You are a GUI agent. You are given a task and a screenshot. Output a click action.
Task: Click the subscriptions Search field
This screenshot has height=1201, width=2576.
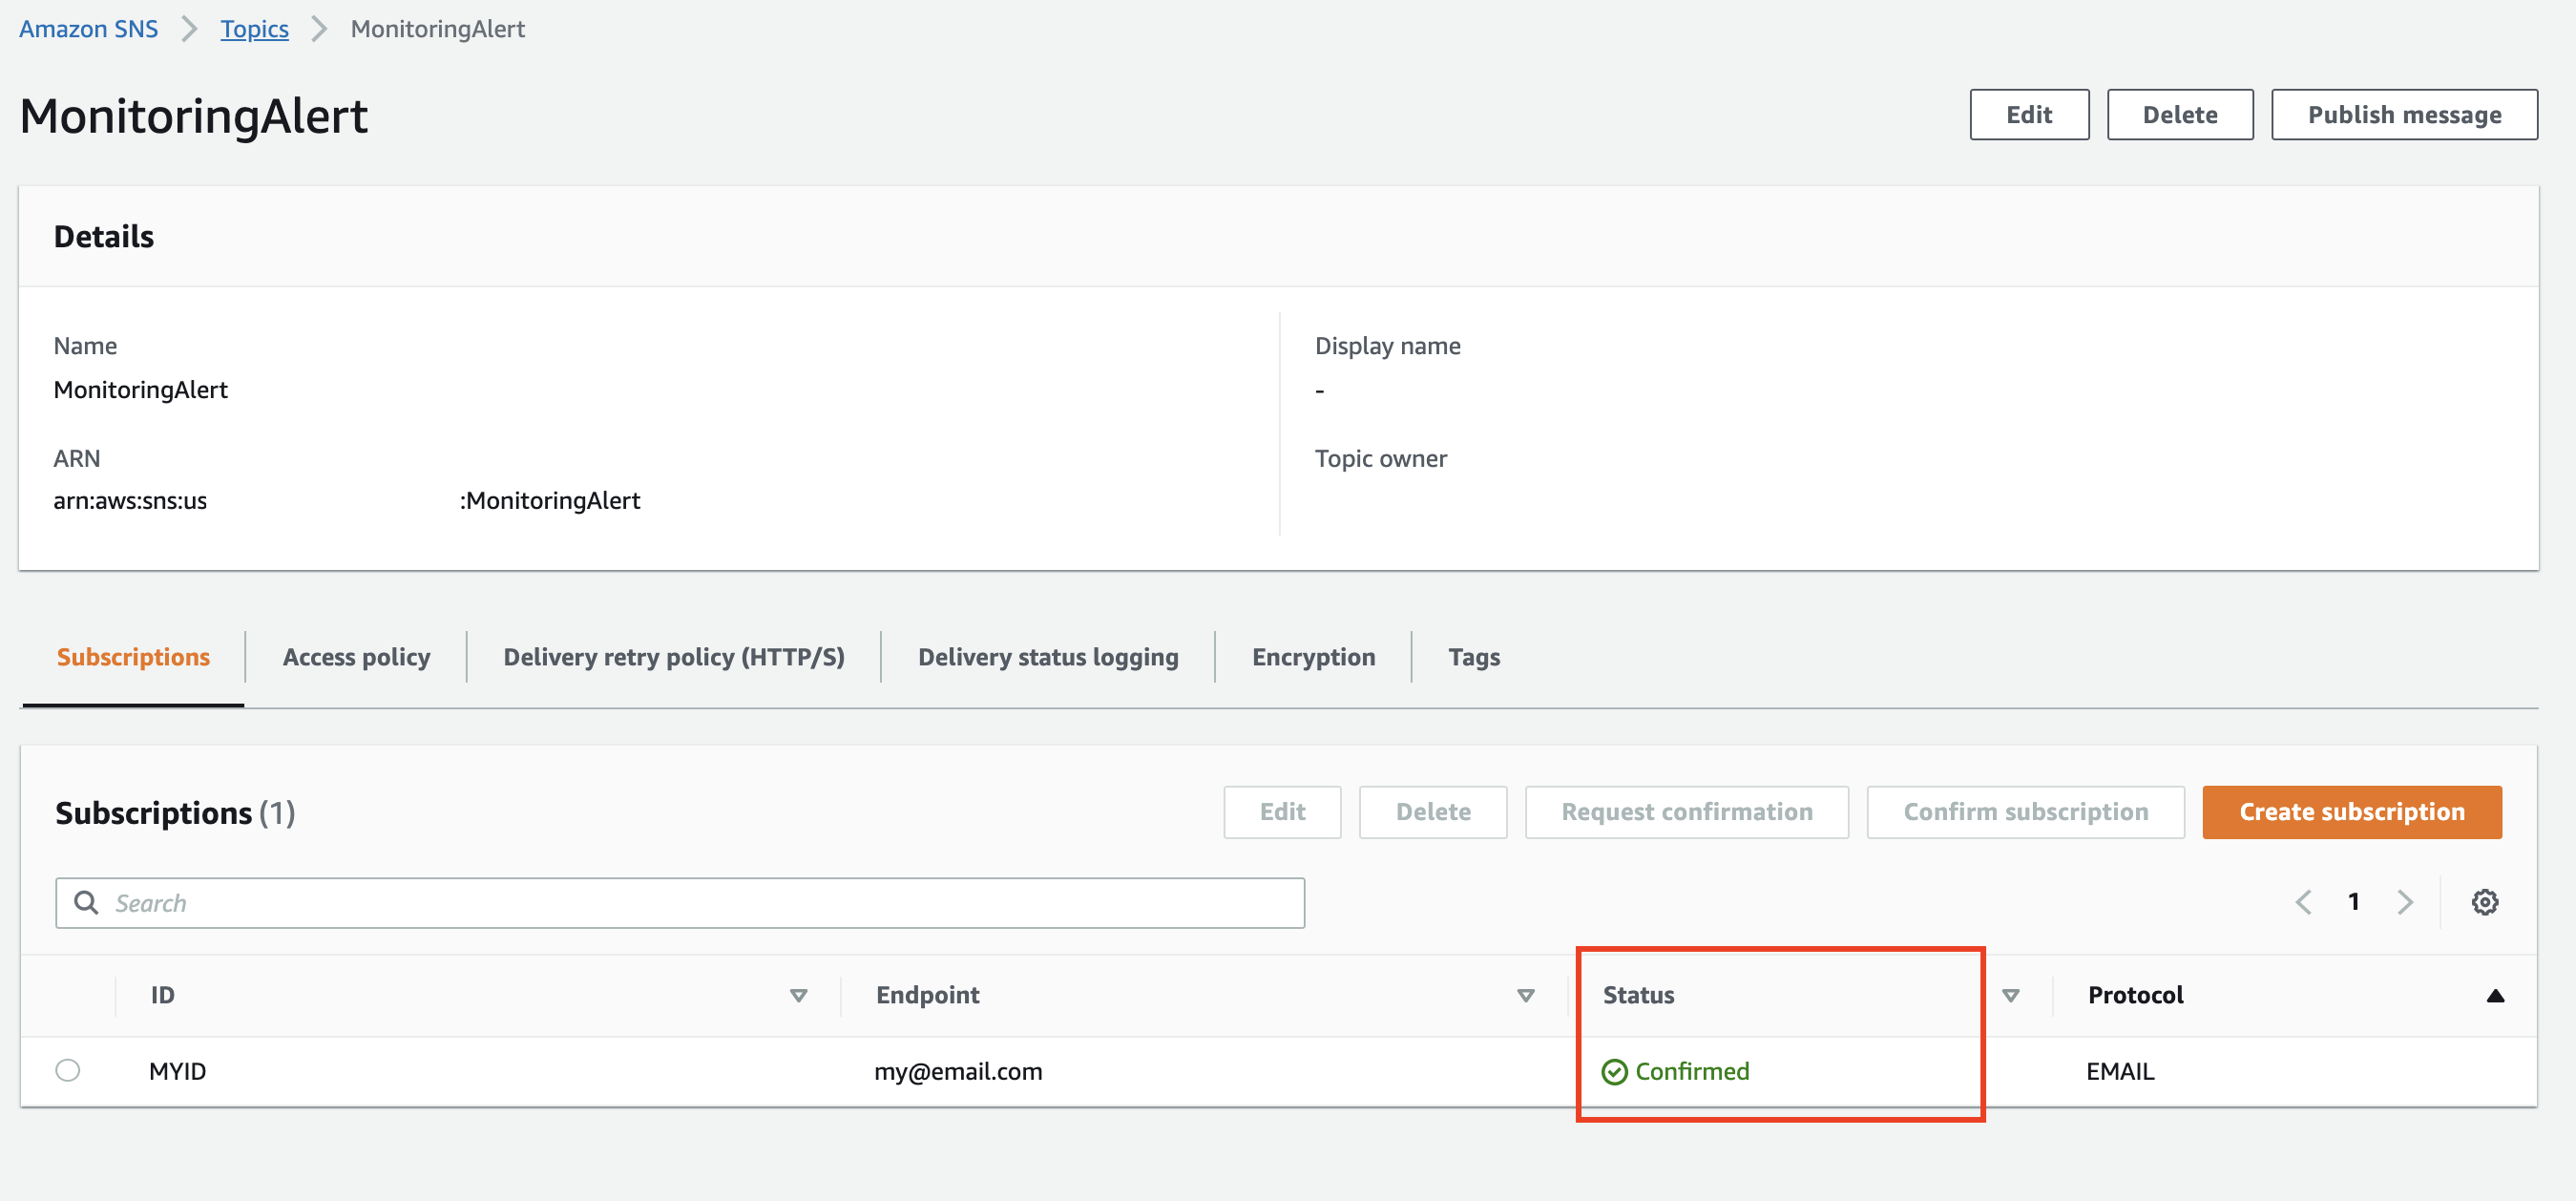pyautogui.click(x=700, y=903)
